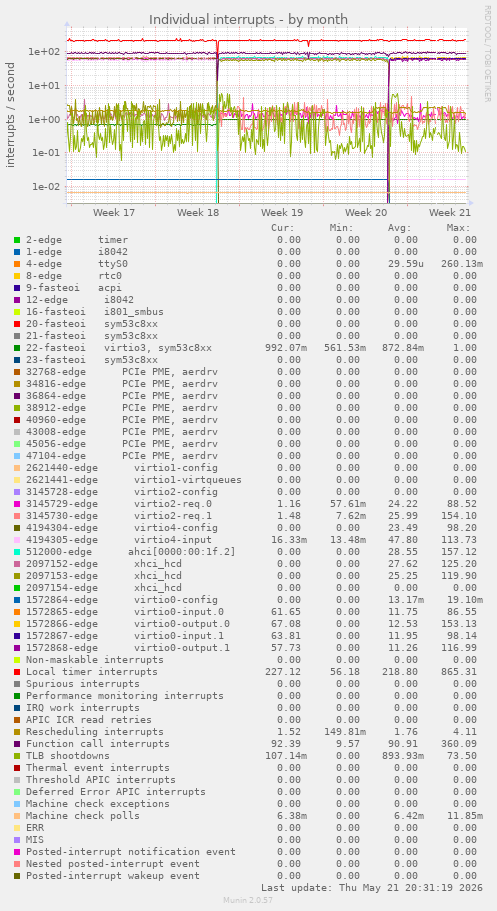497x911 pixels.
Task: Click the Avg: column header
Action: 400,228
